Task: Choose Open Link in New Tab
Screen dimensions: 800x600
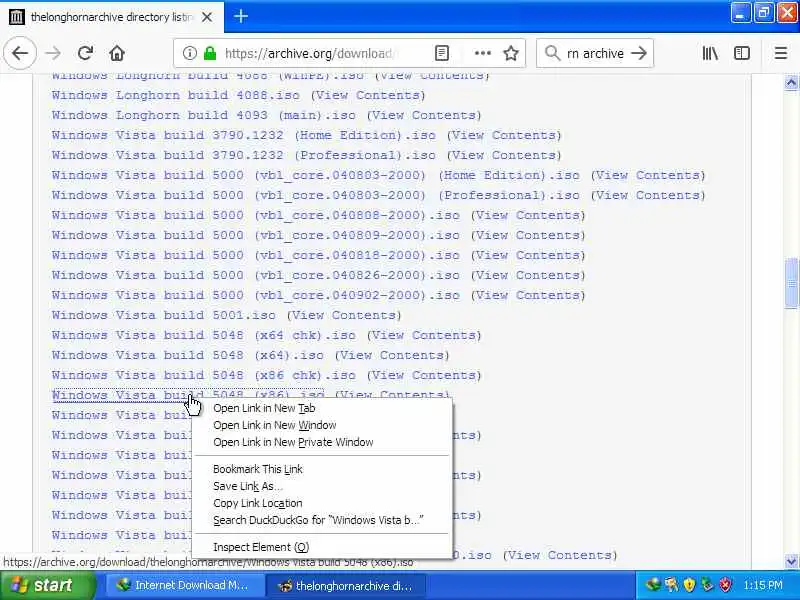Action: 264,408
